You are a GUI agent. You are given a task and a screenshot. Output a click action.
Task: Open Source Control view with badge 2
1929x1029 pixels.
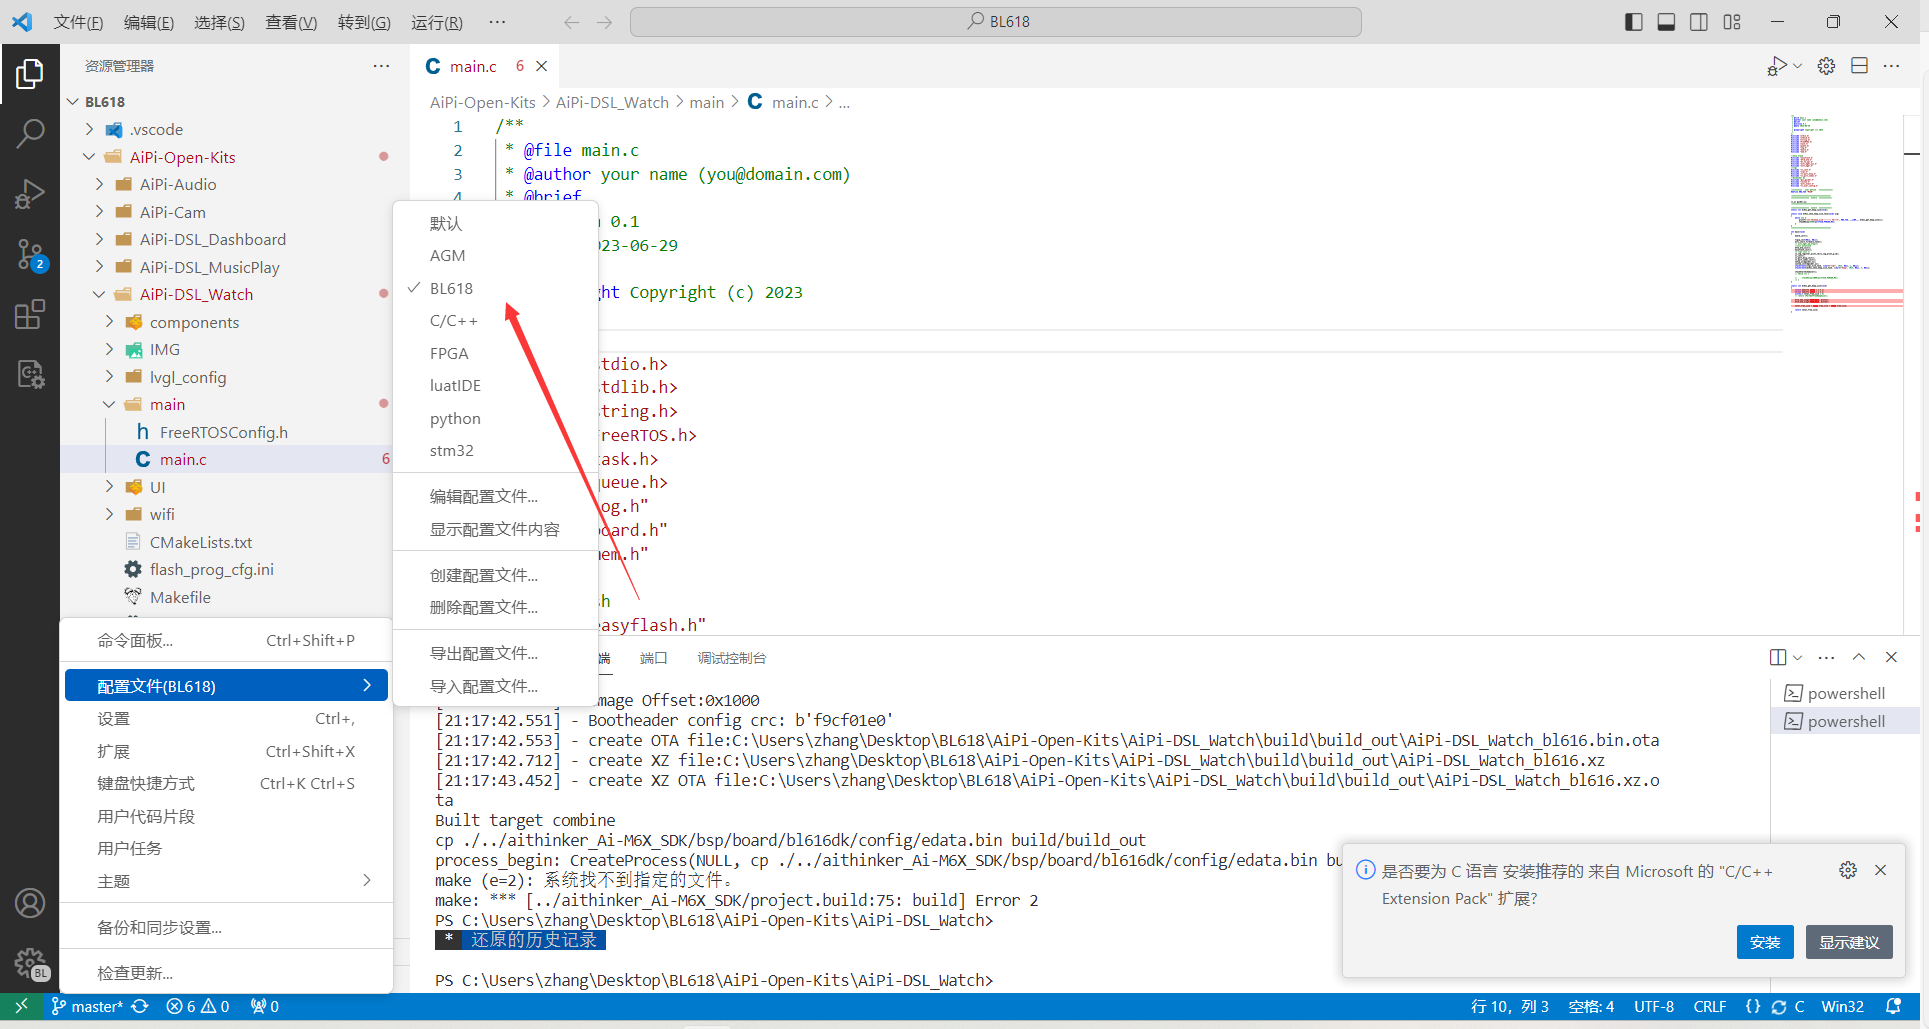[x=30, y=255]
